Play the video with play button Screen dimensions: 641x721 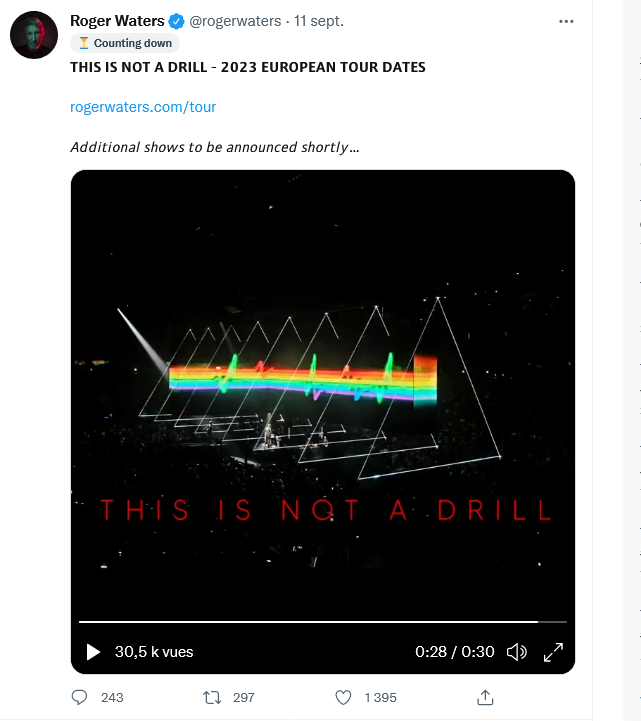coord(94,652)
